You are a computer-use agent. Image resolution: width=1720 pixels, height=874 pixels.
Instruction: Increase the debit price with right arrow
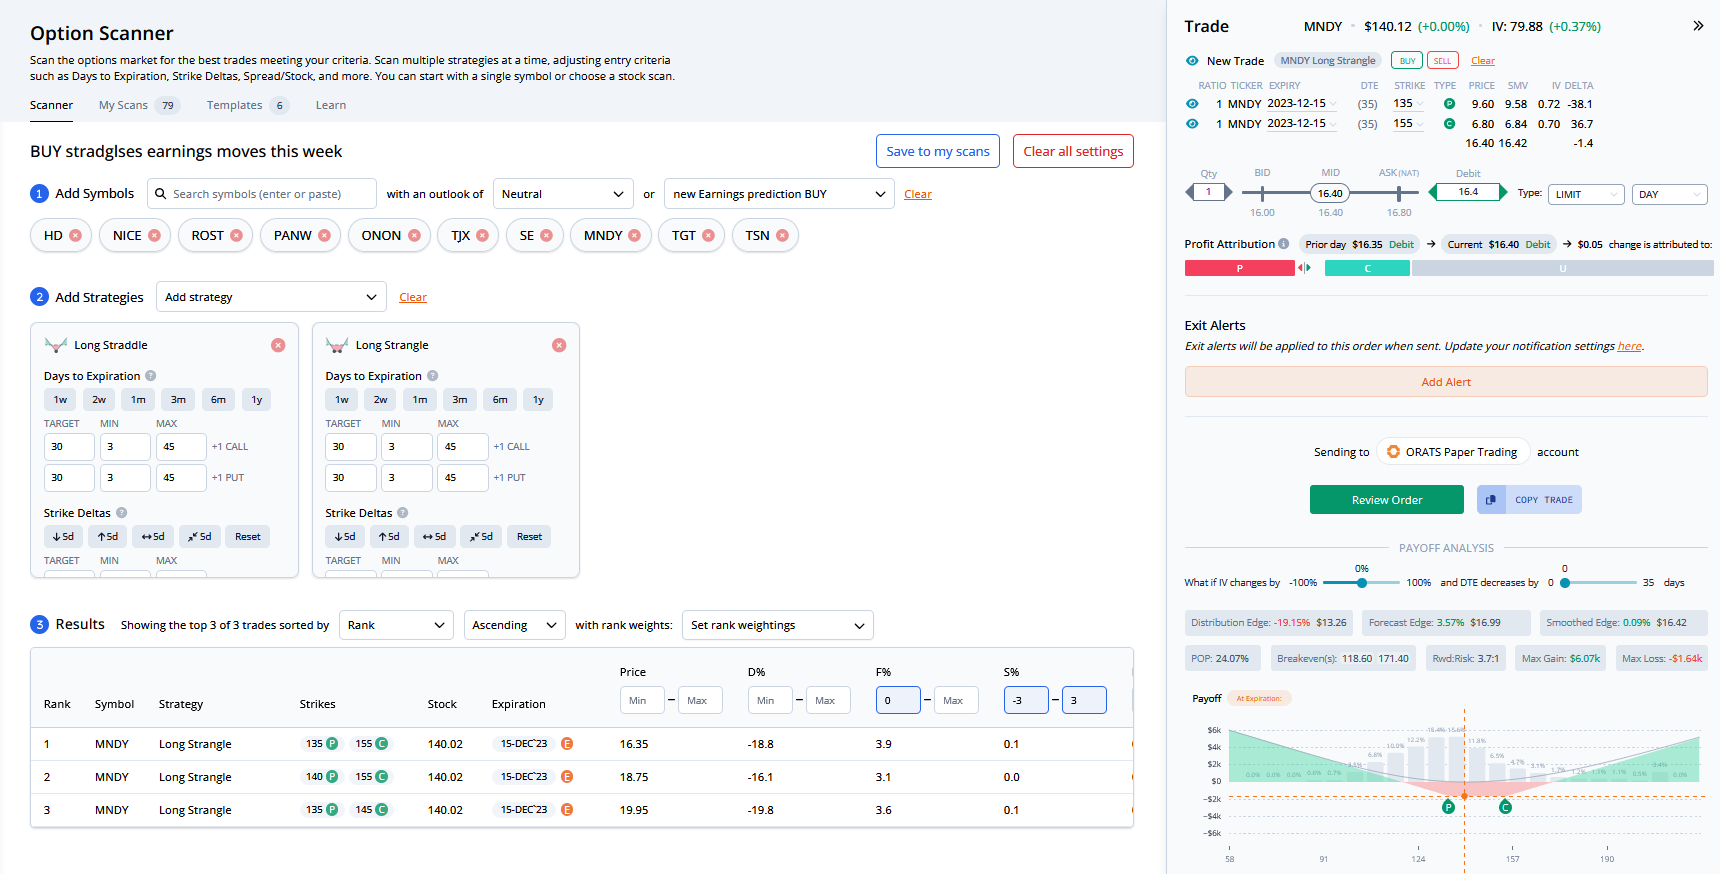coord(1502,192)
